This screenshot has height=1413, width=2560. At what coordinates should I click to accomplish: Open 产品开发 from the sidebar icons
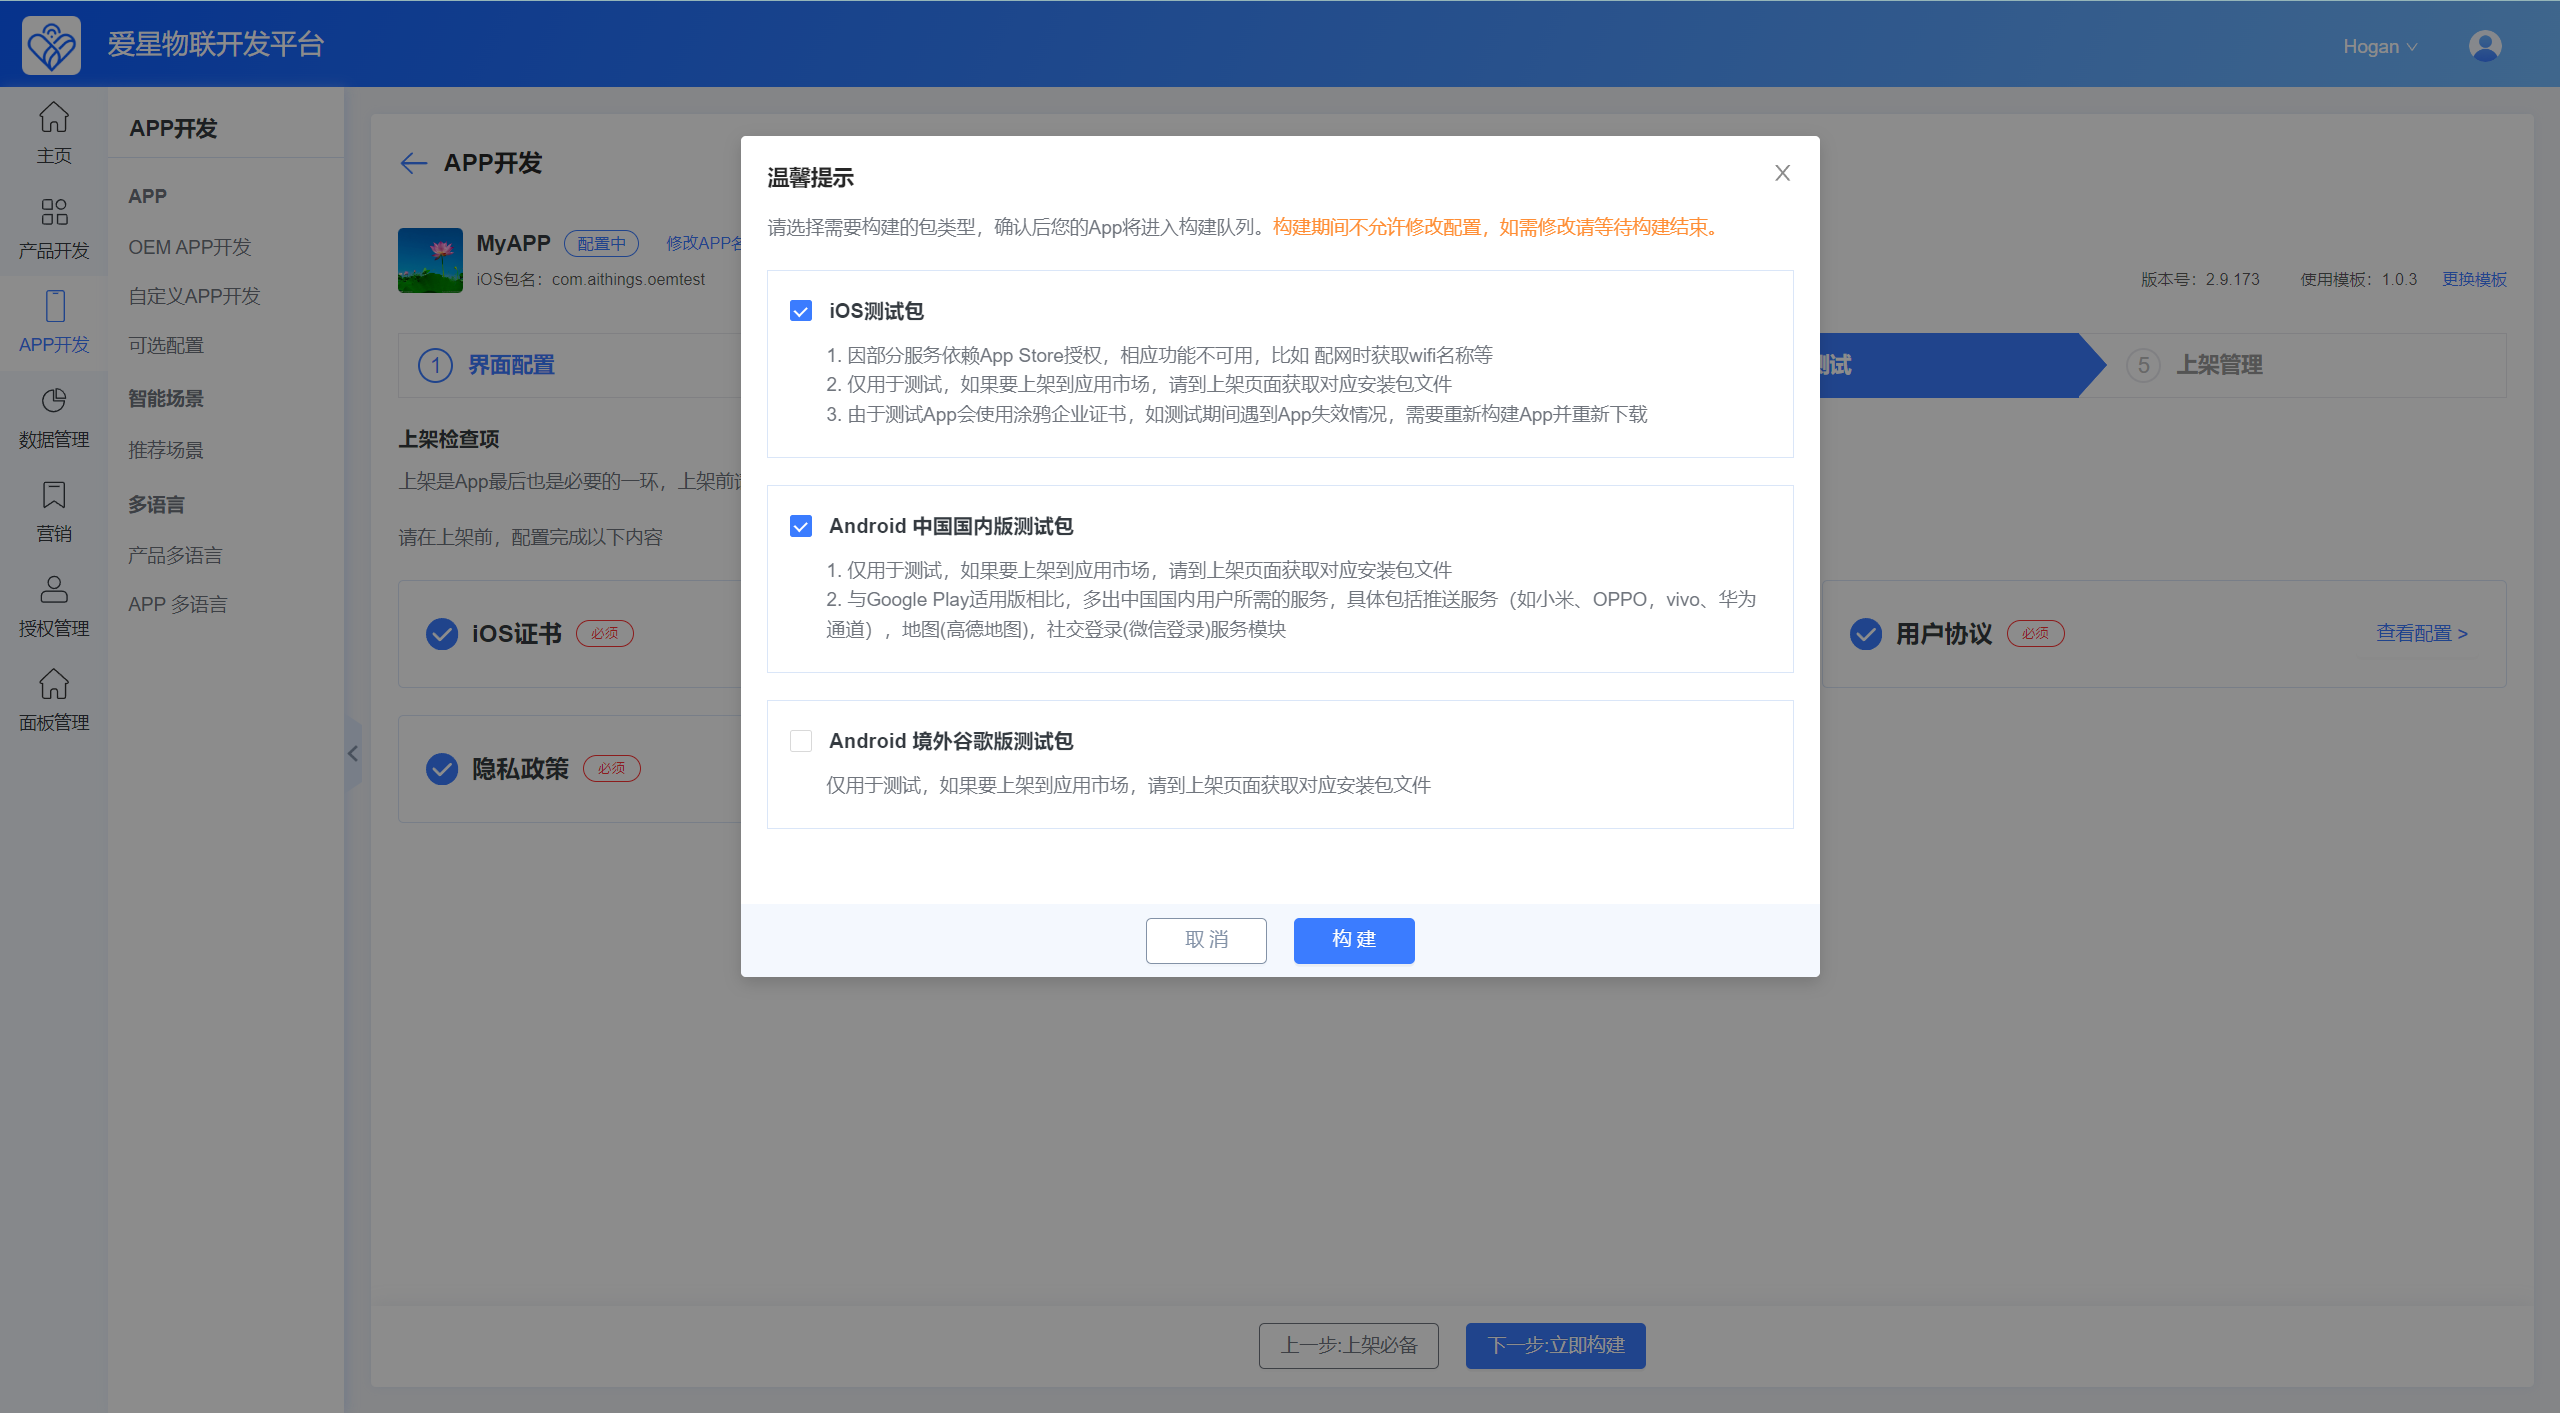[54, 212]
